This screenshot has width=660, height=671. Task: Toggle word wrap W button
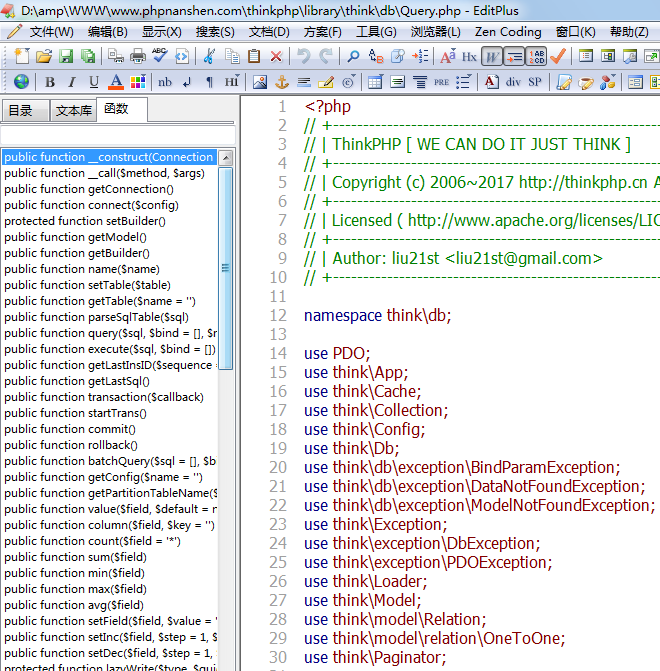[x=492, y=56]
